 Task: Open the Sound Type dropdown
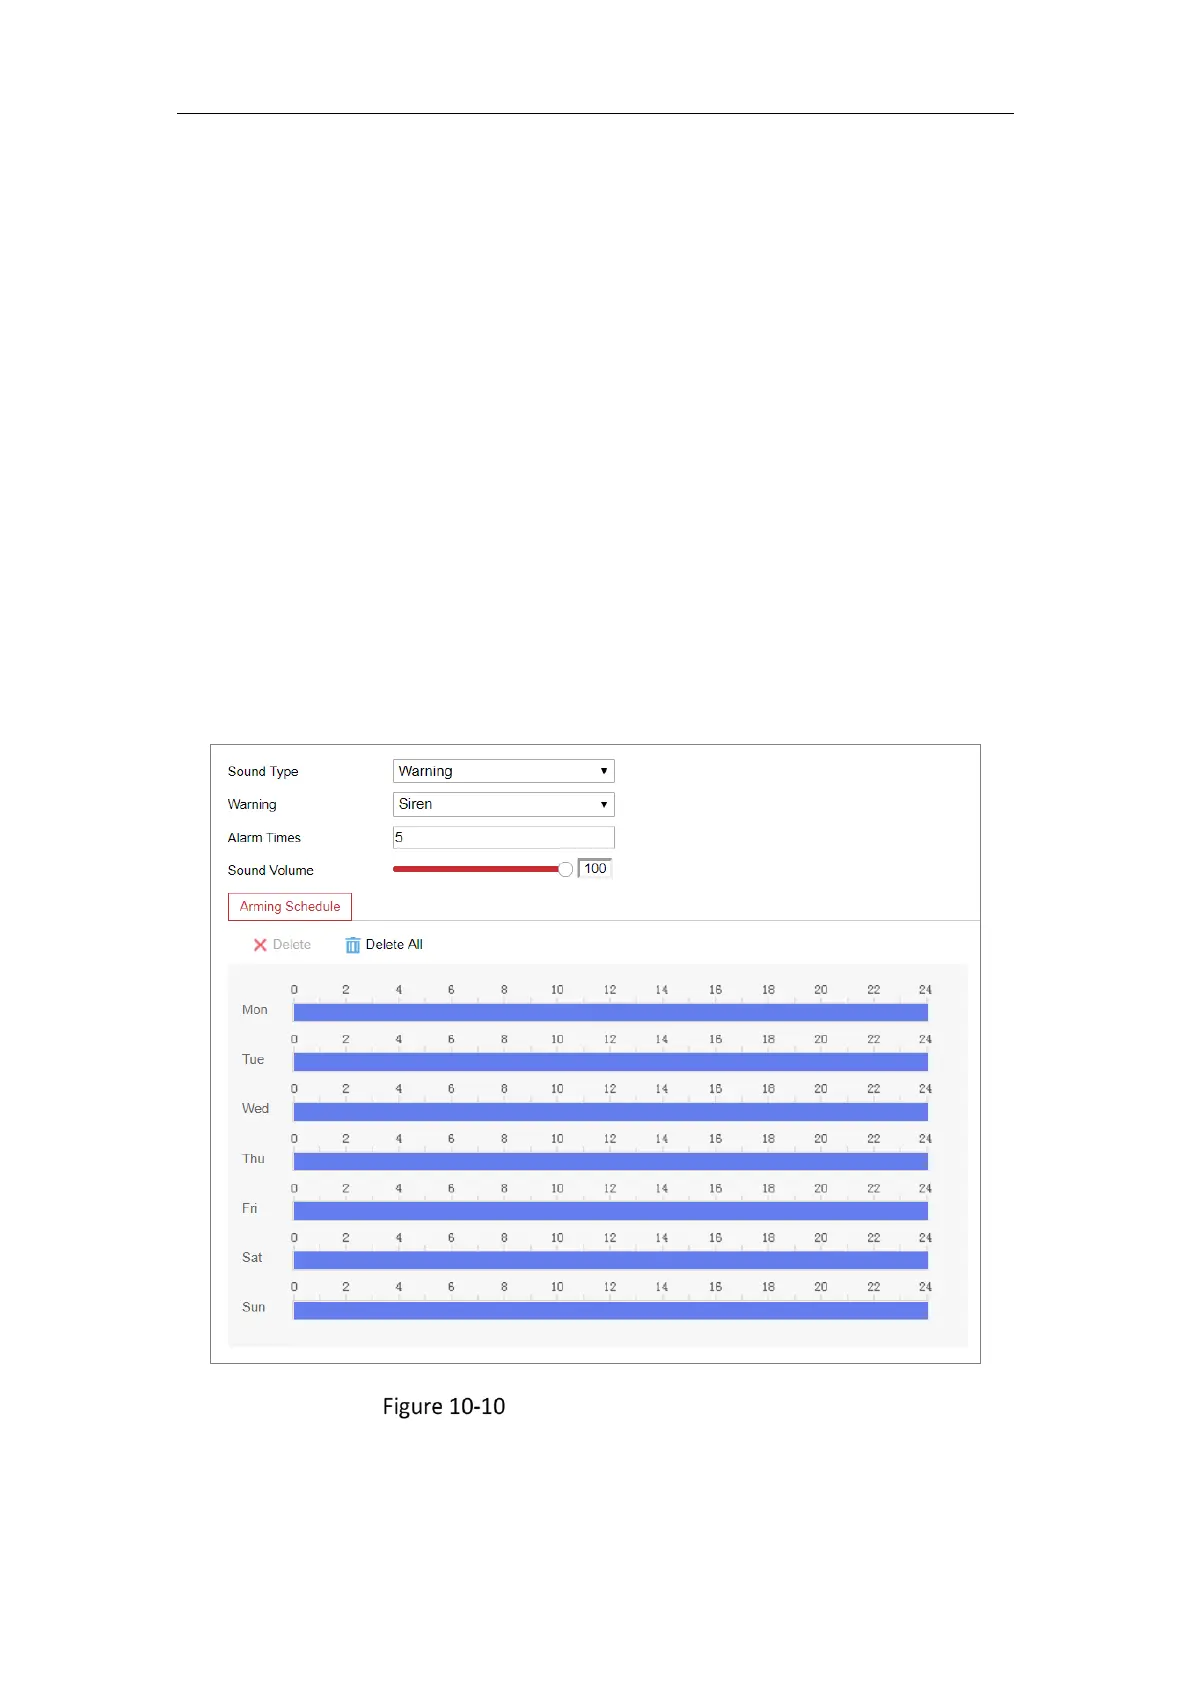click(503, 771)
